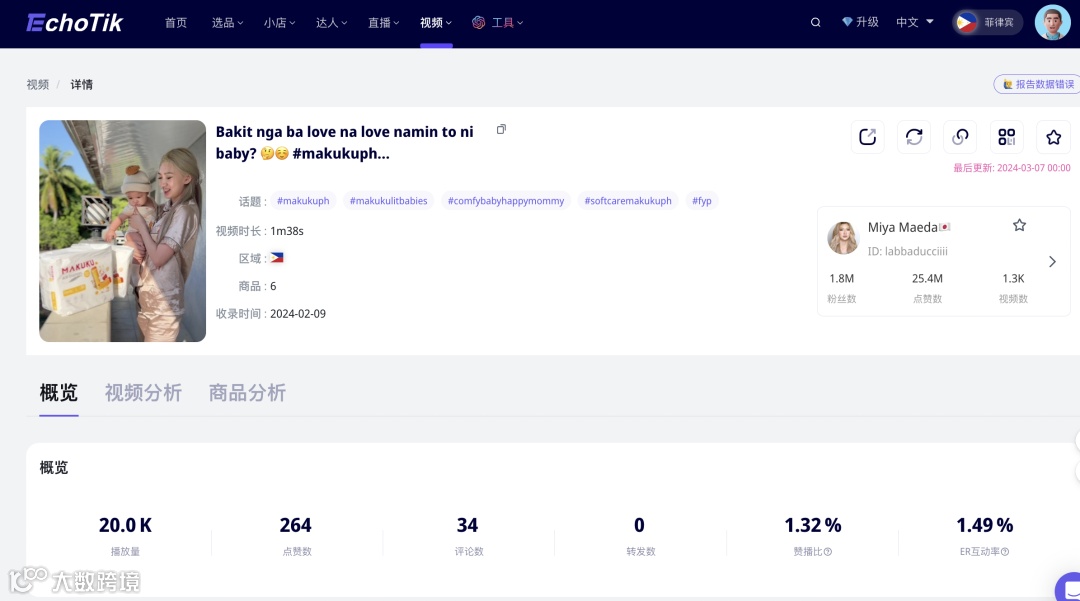Expand creator card with the right chevron

1052,262
